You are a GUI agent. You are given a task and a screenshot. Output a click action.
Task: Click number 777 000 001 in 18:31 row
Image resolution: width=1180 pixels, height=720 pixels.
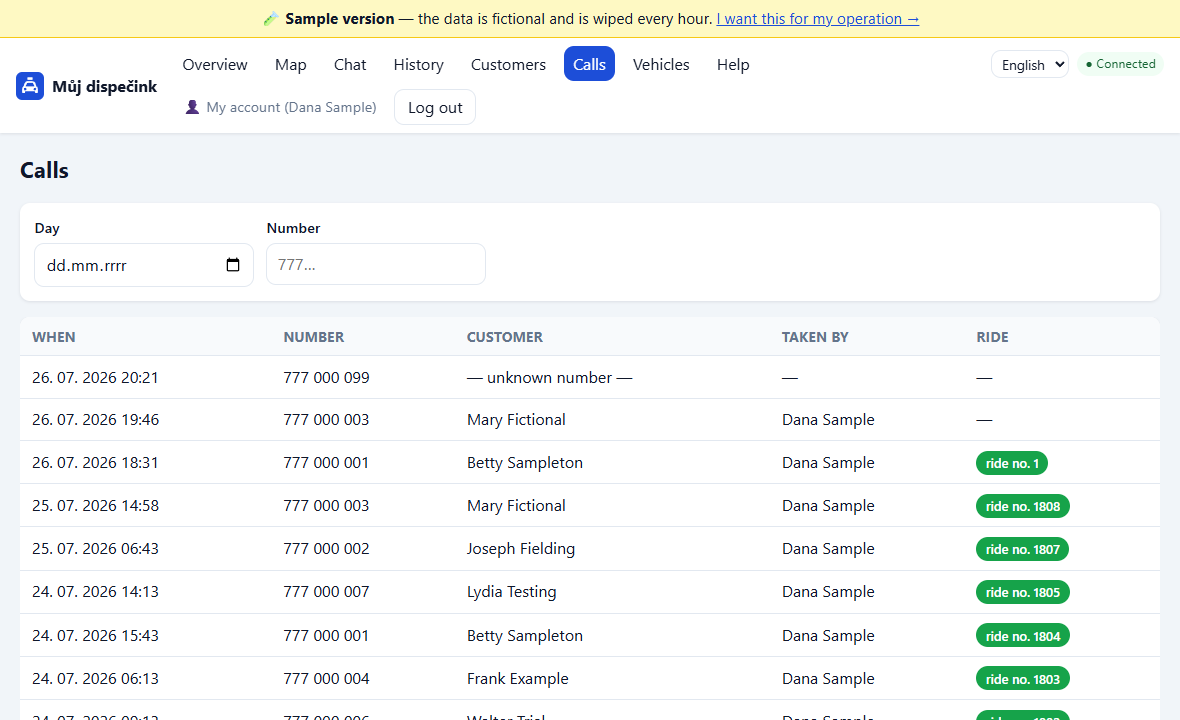pos(327,463)
